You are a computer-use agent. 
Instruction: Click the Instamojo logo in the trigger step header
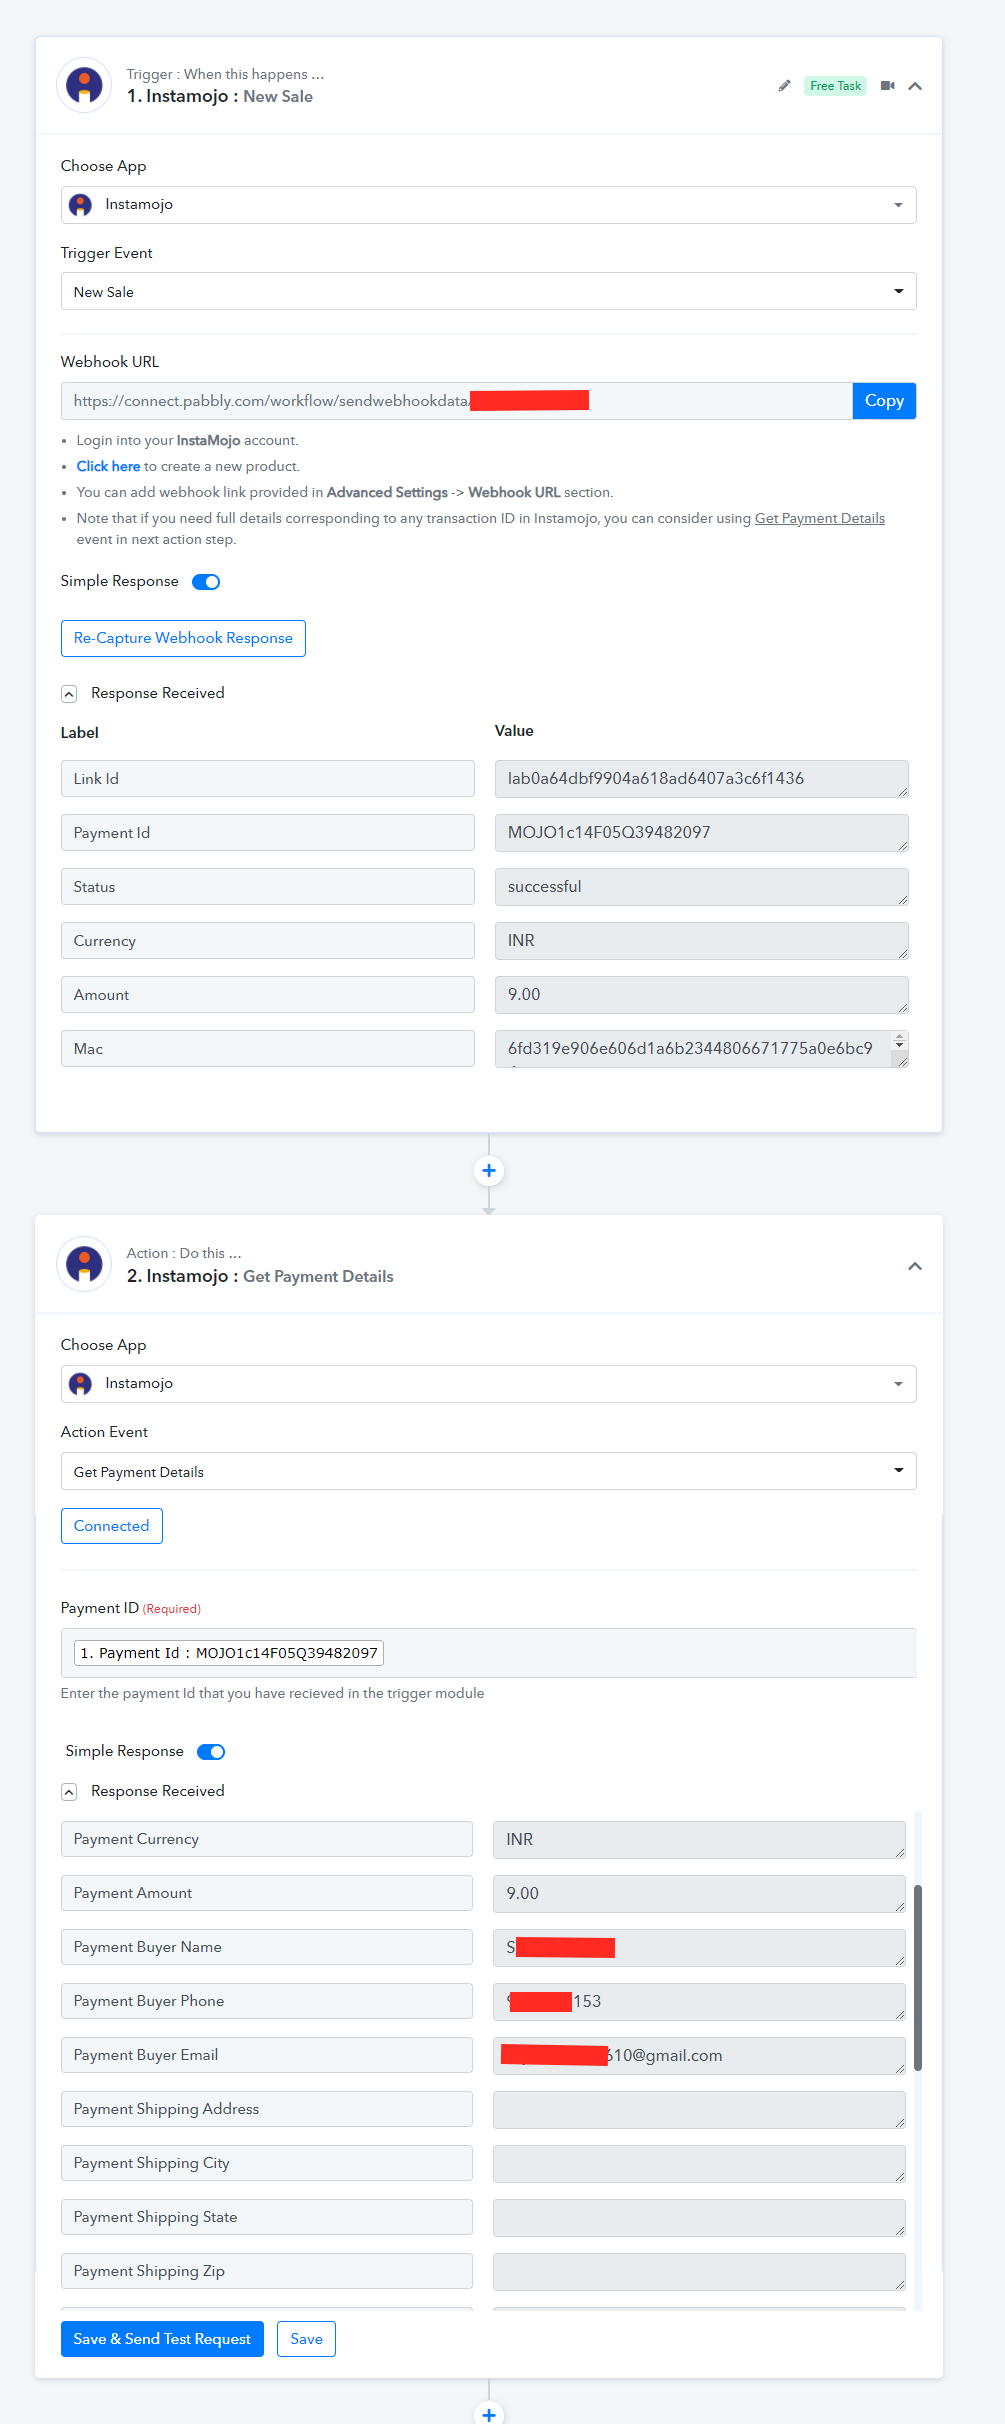point(84,85)
